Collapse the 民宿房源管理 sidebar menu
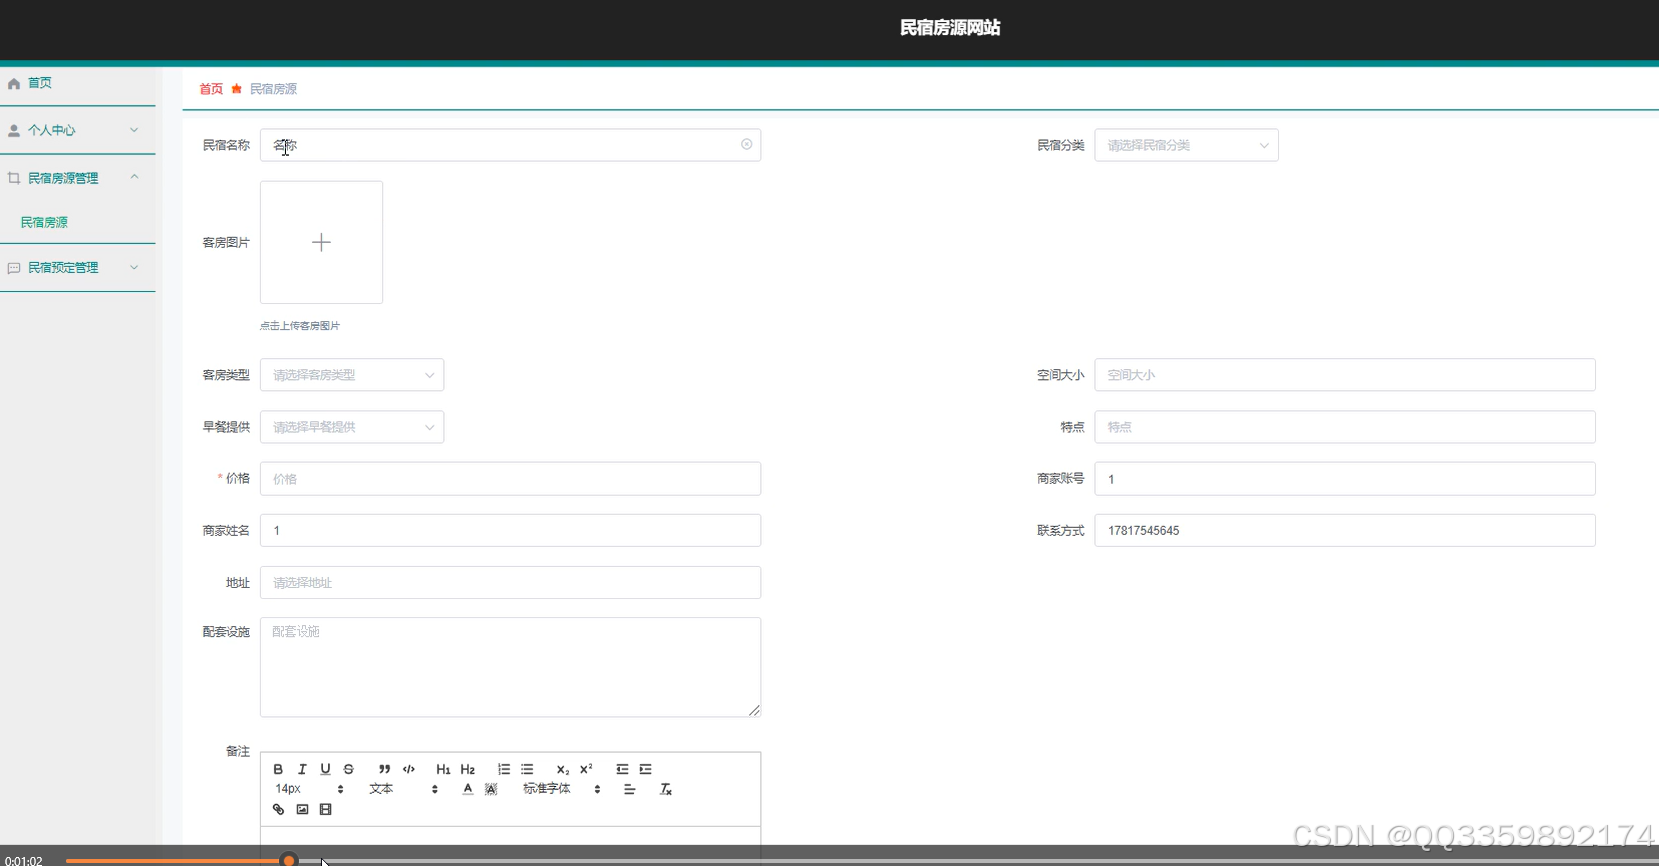The height and width of the screenshot is (866, 1659). [x=78, y=178]
